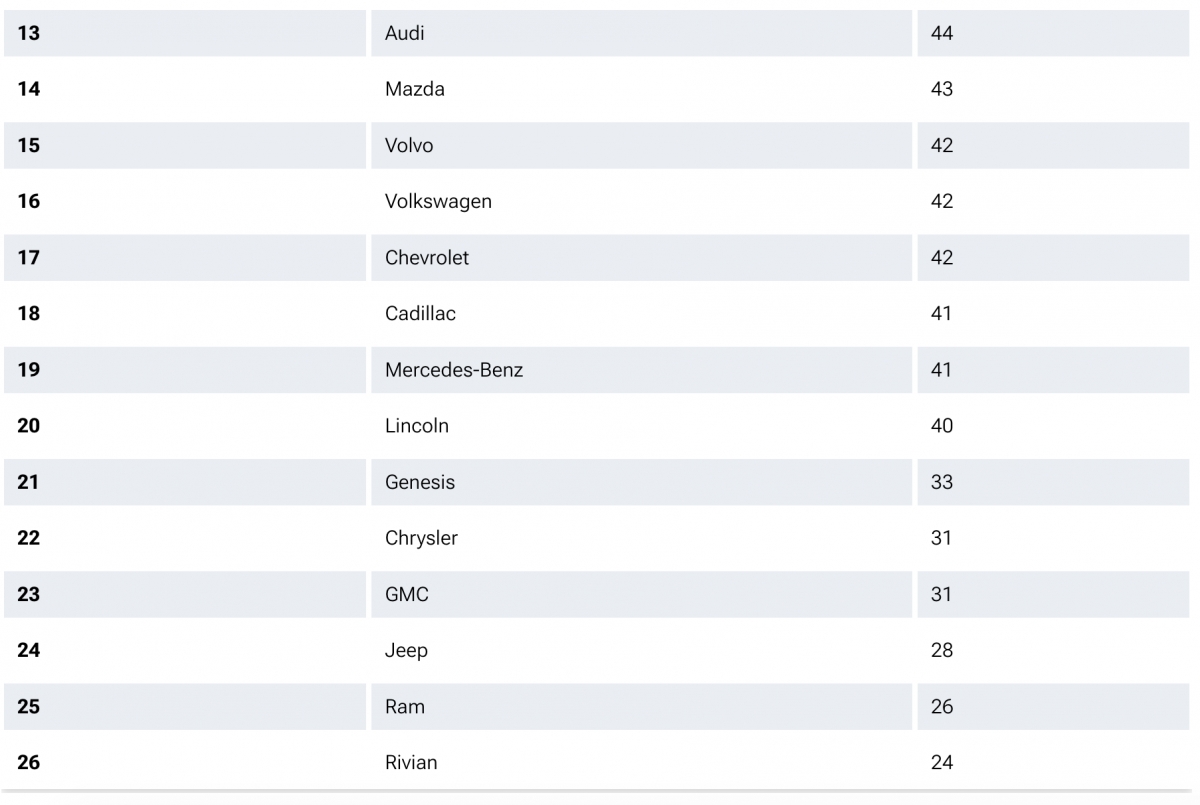Select the Chrysler brand name
1200x805 pixels.
421,538
